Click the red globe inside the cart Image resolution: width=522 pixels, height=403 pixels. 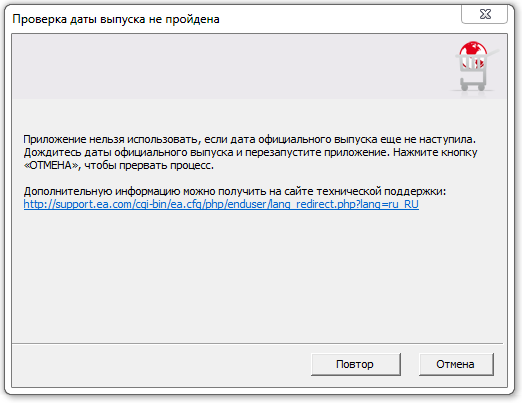coord(473,53)
